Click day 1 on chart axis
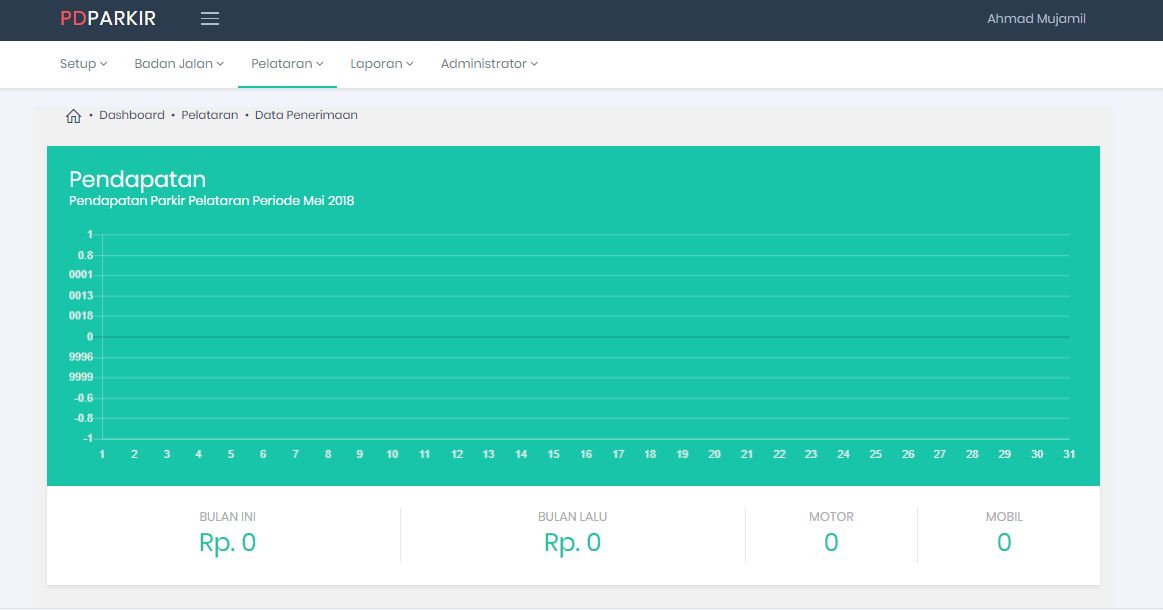The width and height of the screenshot is (1163, 610). click(102, 454)
